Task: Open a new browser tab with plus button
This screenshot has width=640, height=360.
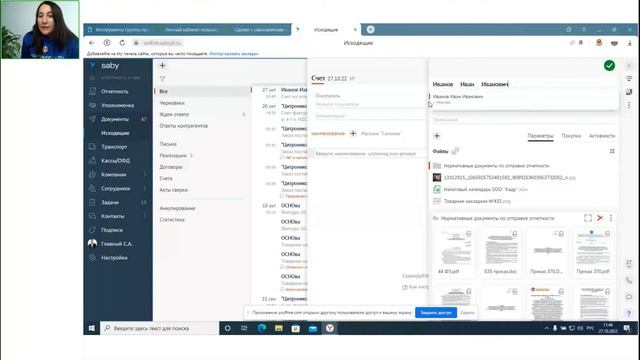Action: point(370,29)
